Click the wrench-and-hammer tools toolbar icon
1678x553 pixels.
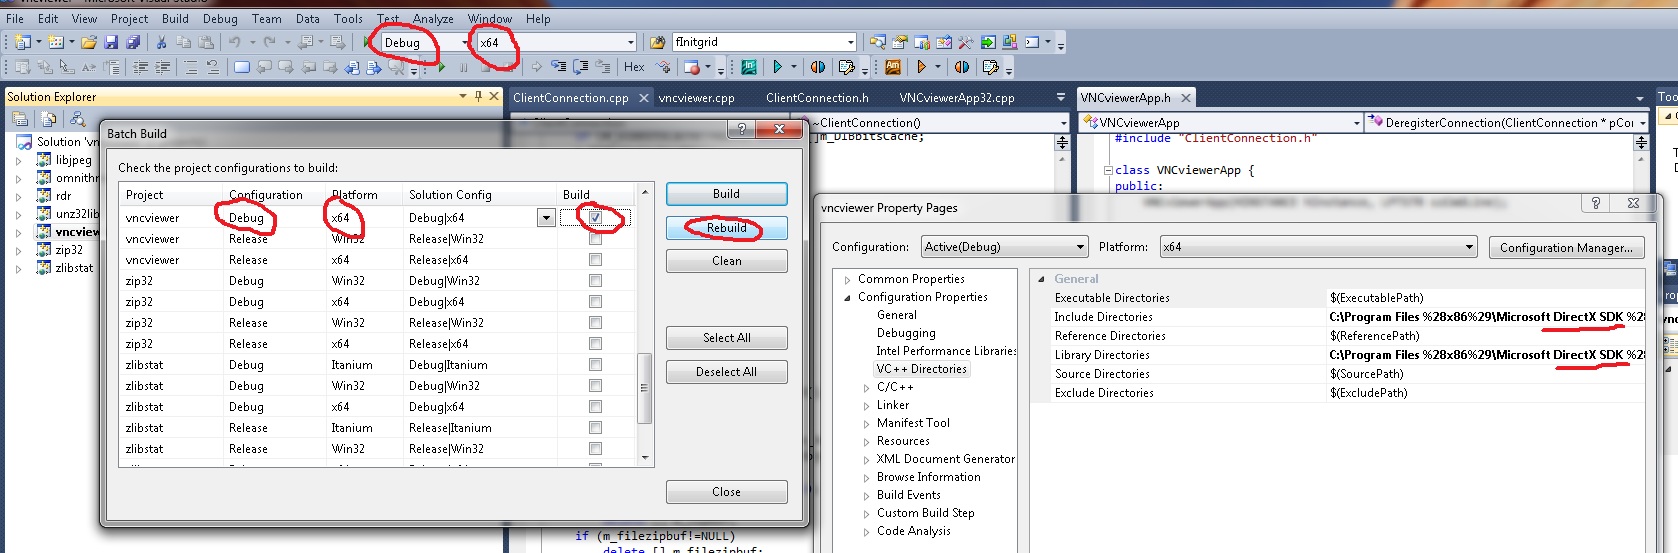point(965,42)
